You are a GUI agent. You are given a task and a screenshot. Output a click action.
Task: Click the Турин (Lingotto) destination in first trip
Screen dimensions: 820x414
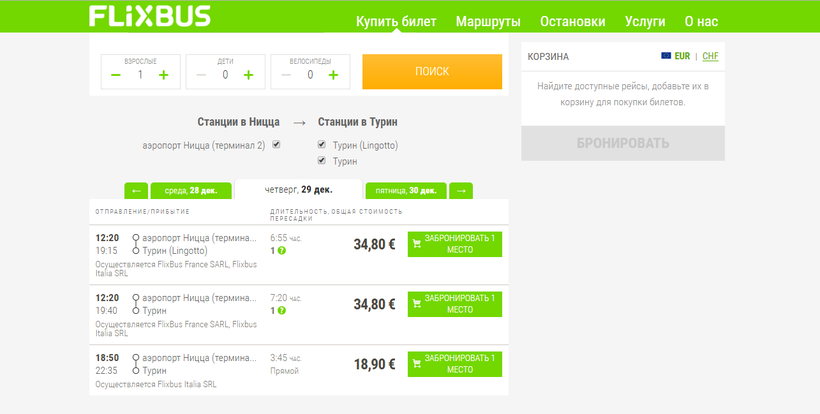[x=175, y=251]
